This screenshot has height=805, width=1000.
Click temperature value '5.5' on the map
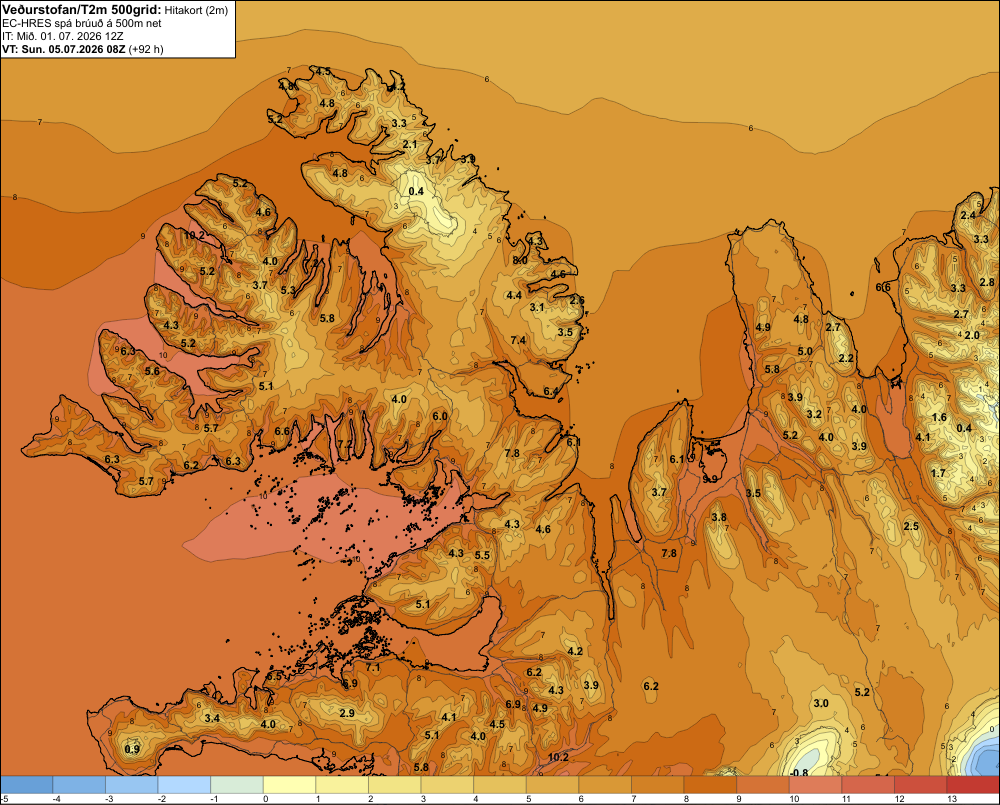pos(482,555)
